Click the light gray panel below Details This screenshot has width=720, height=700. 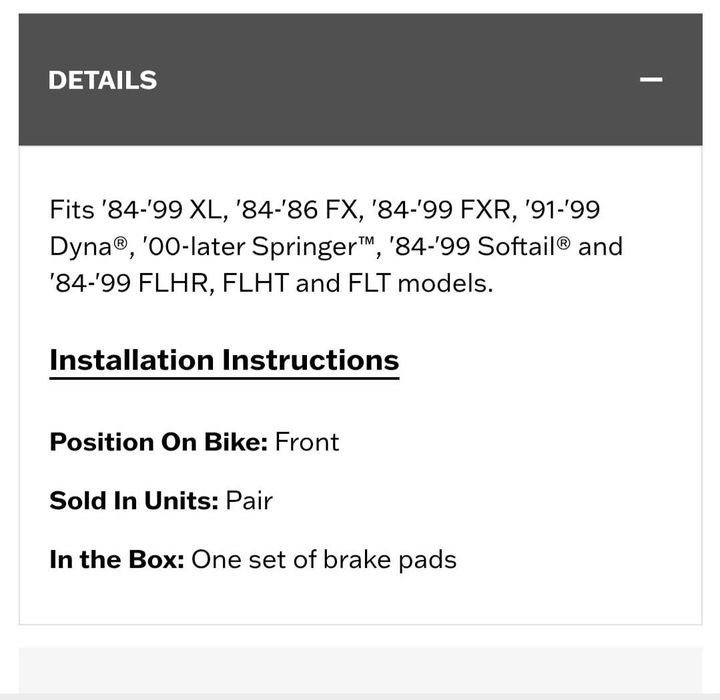pos(360,670)
